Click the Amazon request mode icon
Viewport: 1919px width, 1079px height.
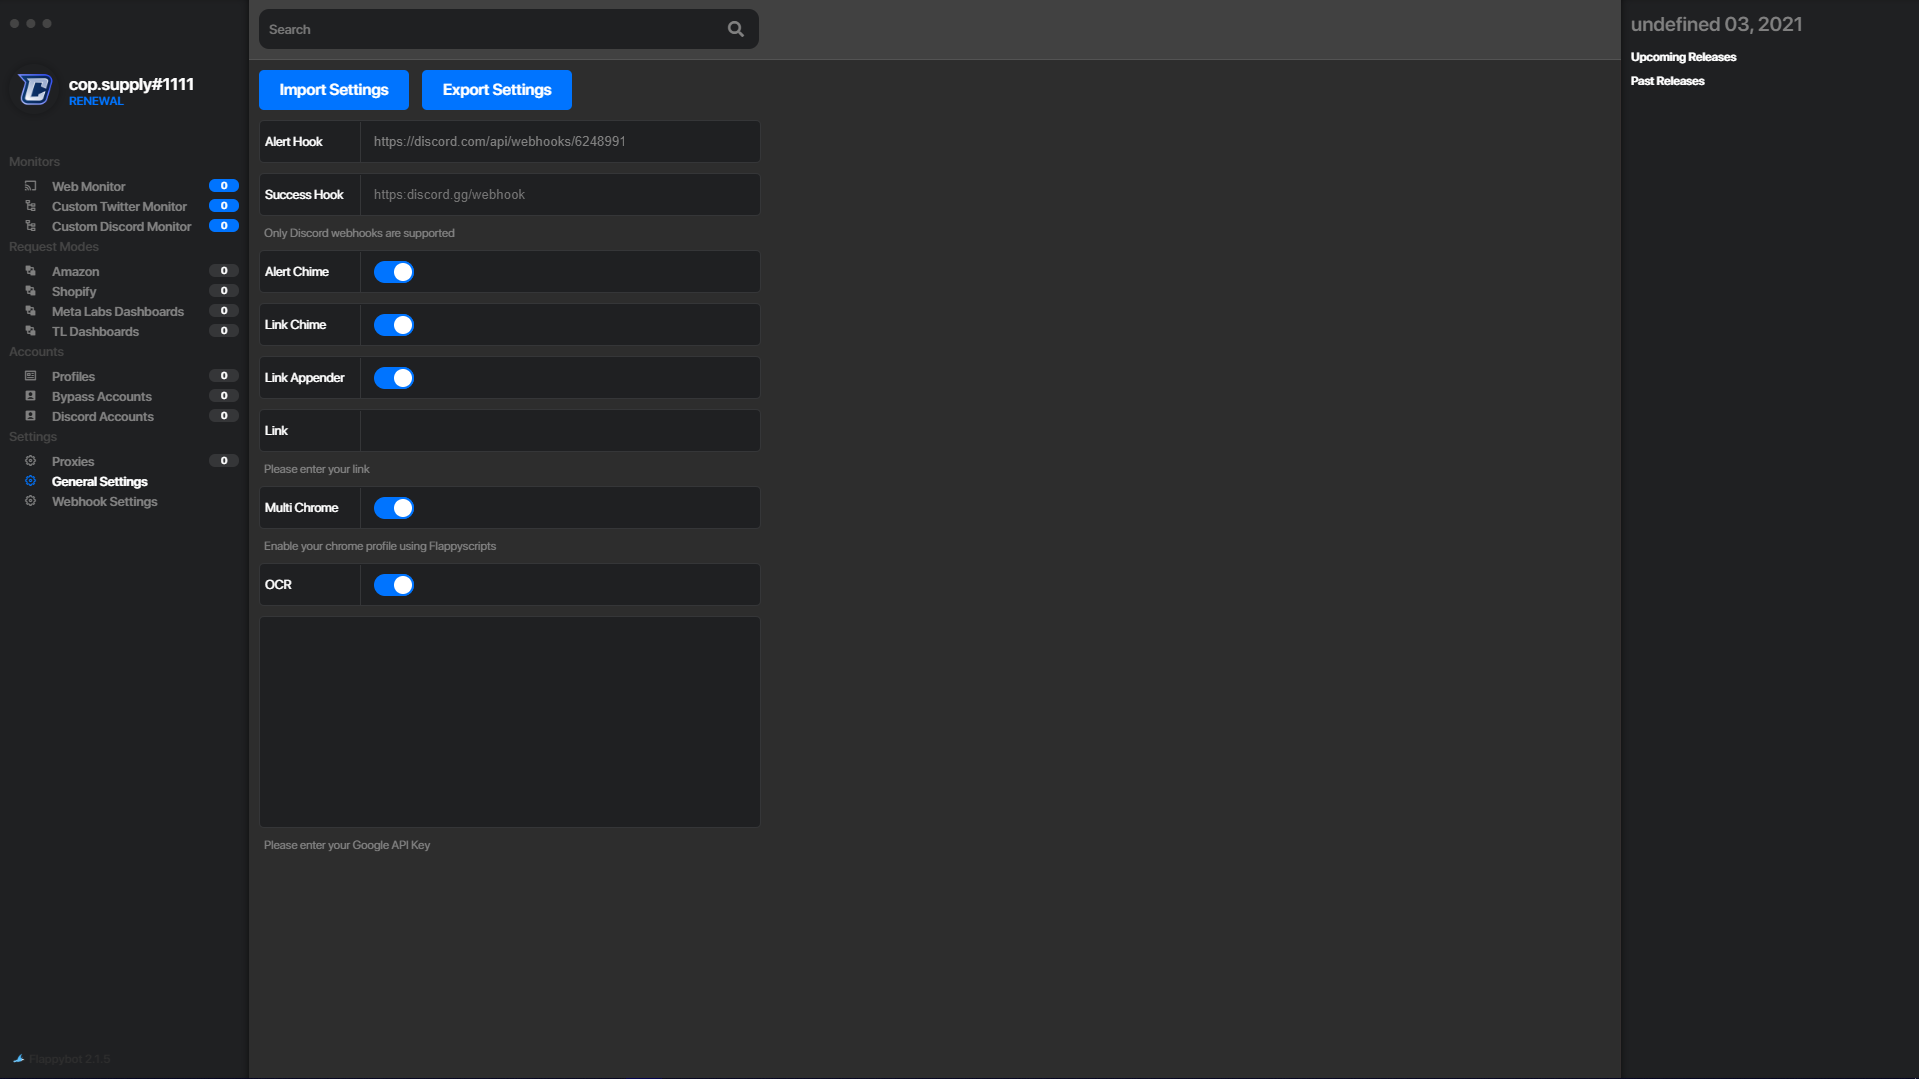click(x=31, y=271)
